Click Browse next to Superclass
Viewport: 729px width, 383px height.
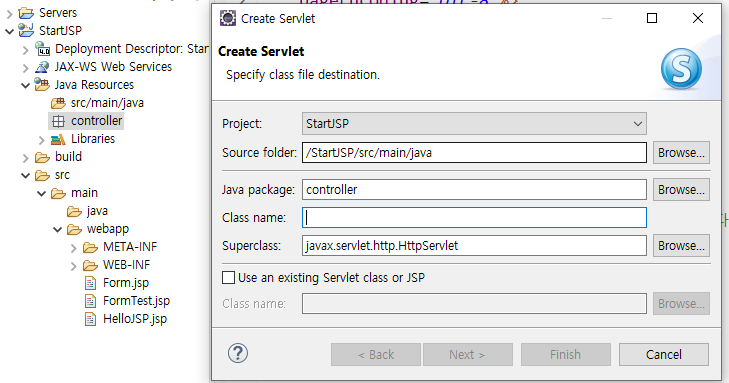(681, 245)
